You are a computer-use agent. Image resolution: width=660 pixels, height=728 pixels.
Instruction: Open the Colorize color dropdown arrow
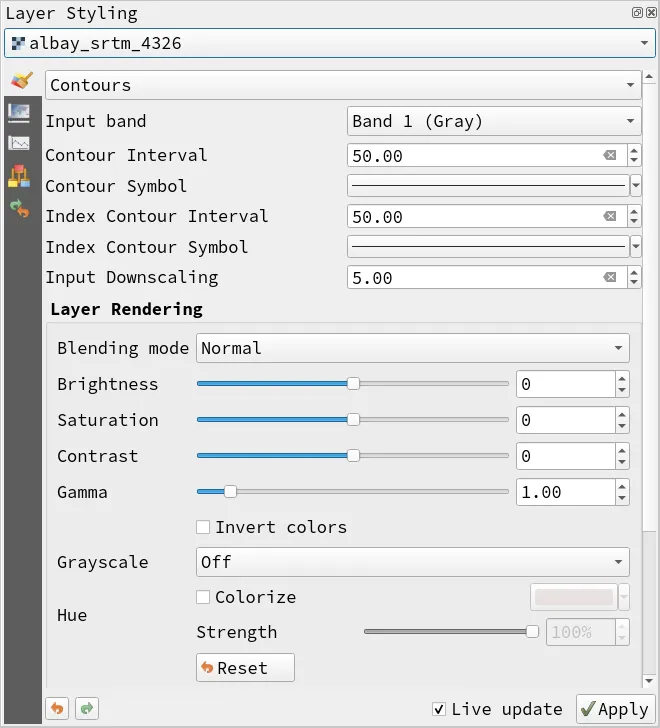624,597
